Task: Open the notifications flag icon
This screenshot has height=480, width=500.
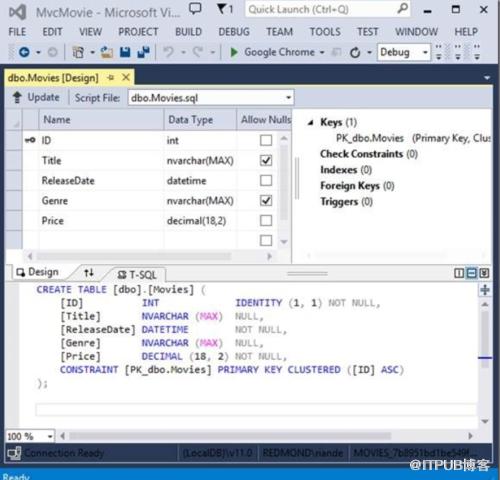Action: click(222, 9)
